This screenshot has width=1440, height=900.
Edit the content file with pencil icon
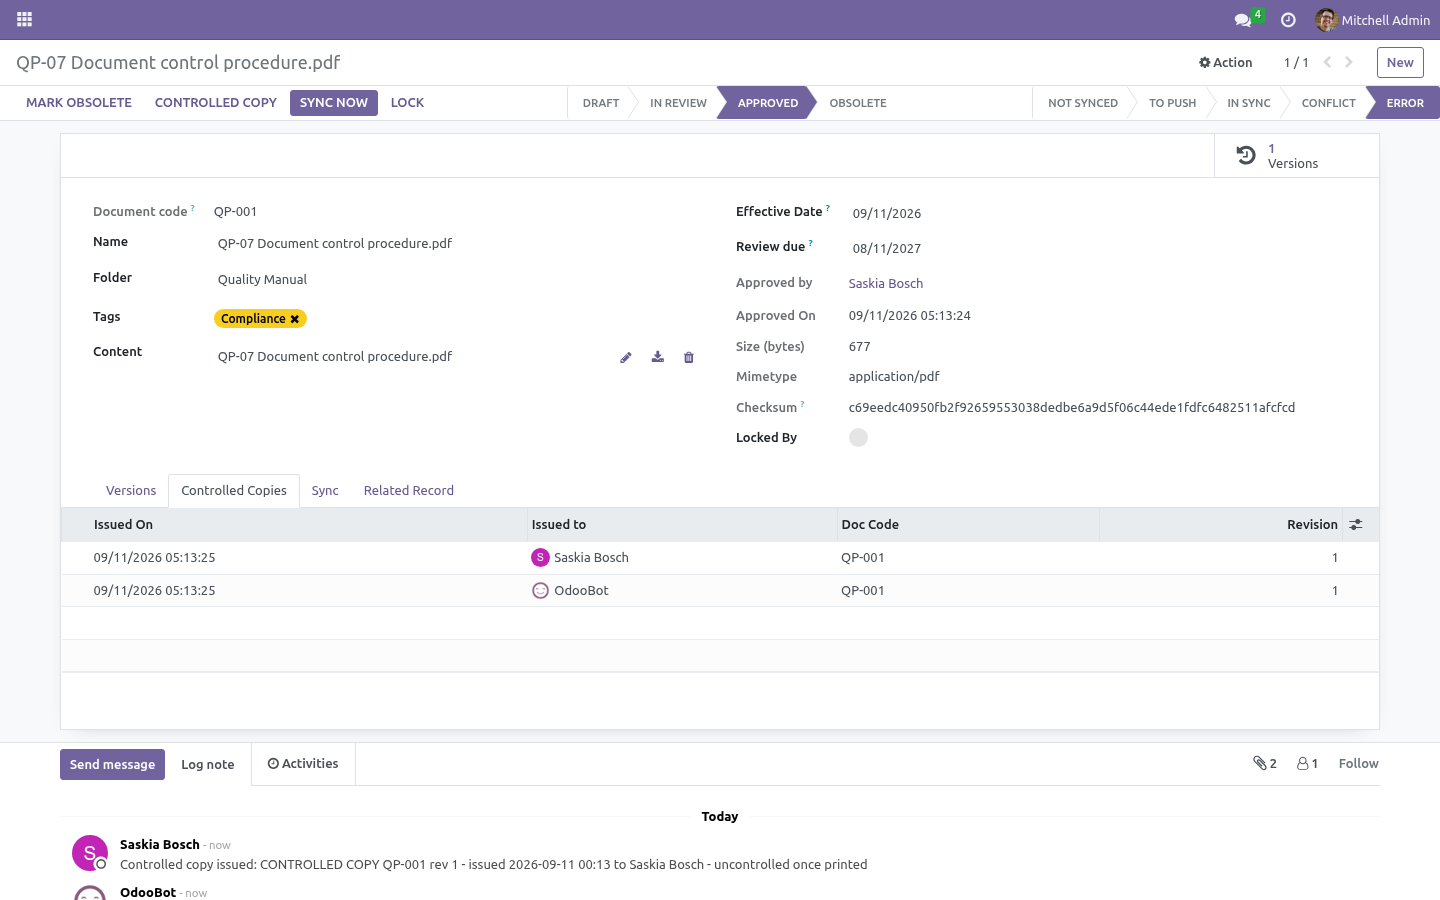tap(626, 357)
